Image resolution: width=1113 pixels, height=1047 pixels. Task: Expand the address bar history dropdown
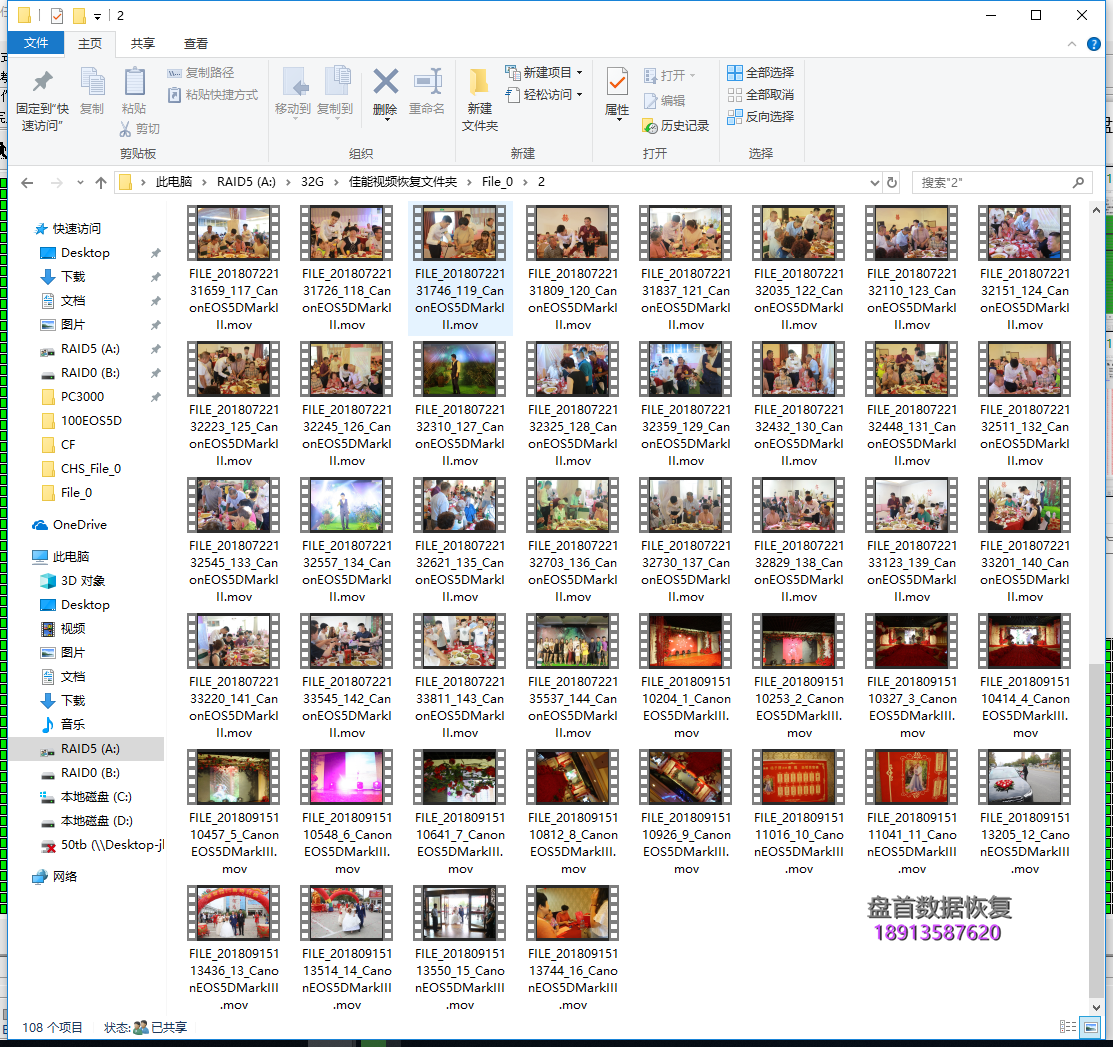click(x=874, y=182)
